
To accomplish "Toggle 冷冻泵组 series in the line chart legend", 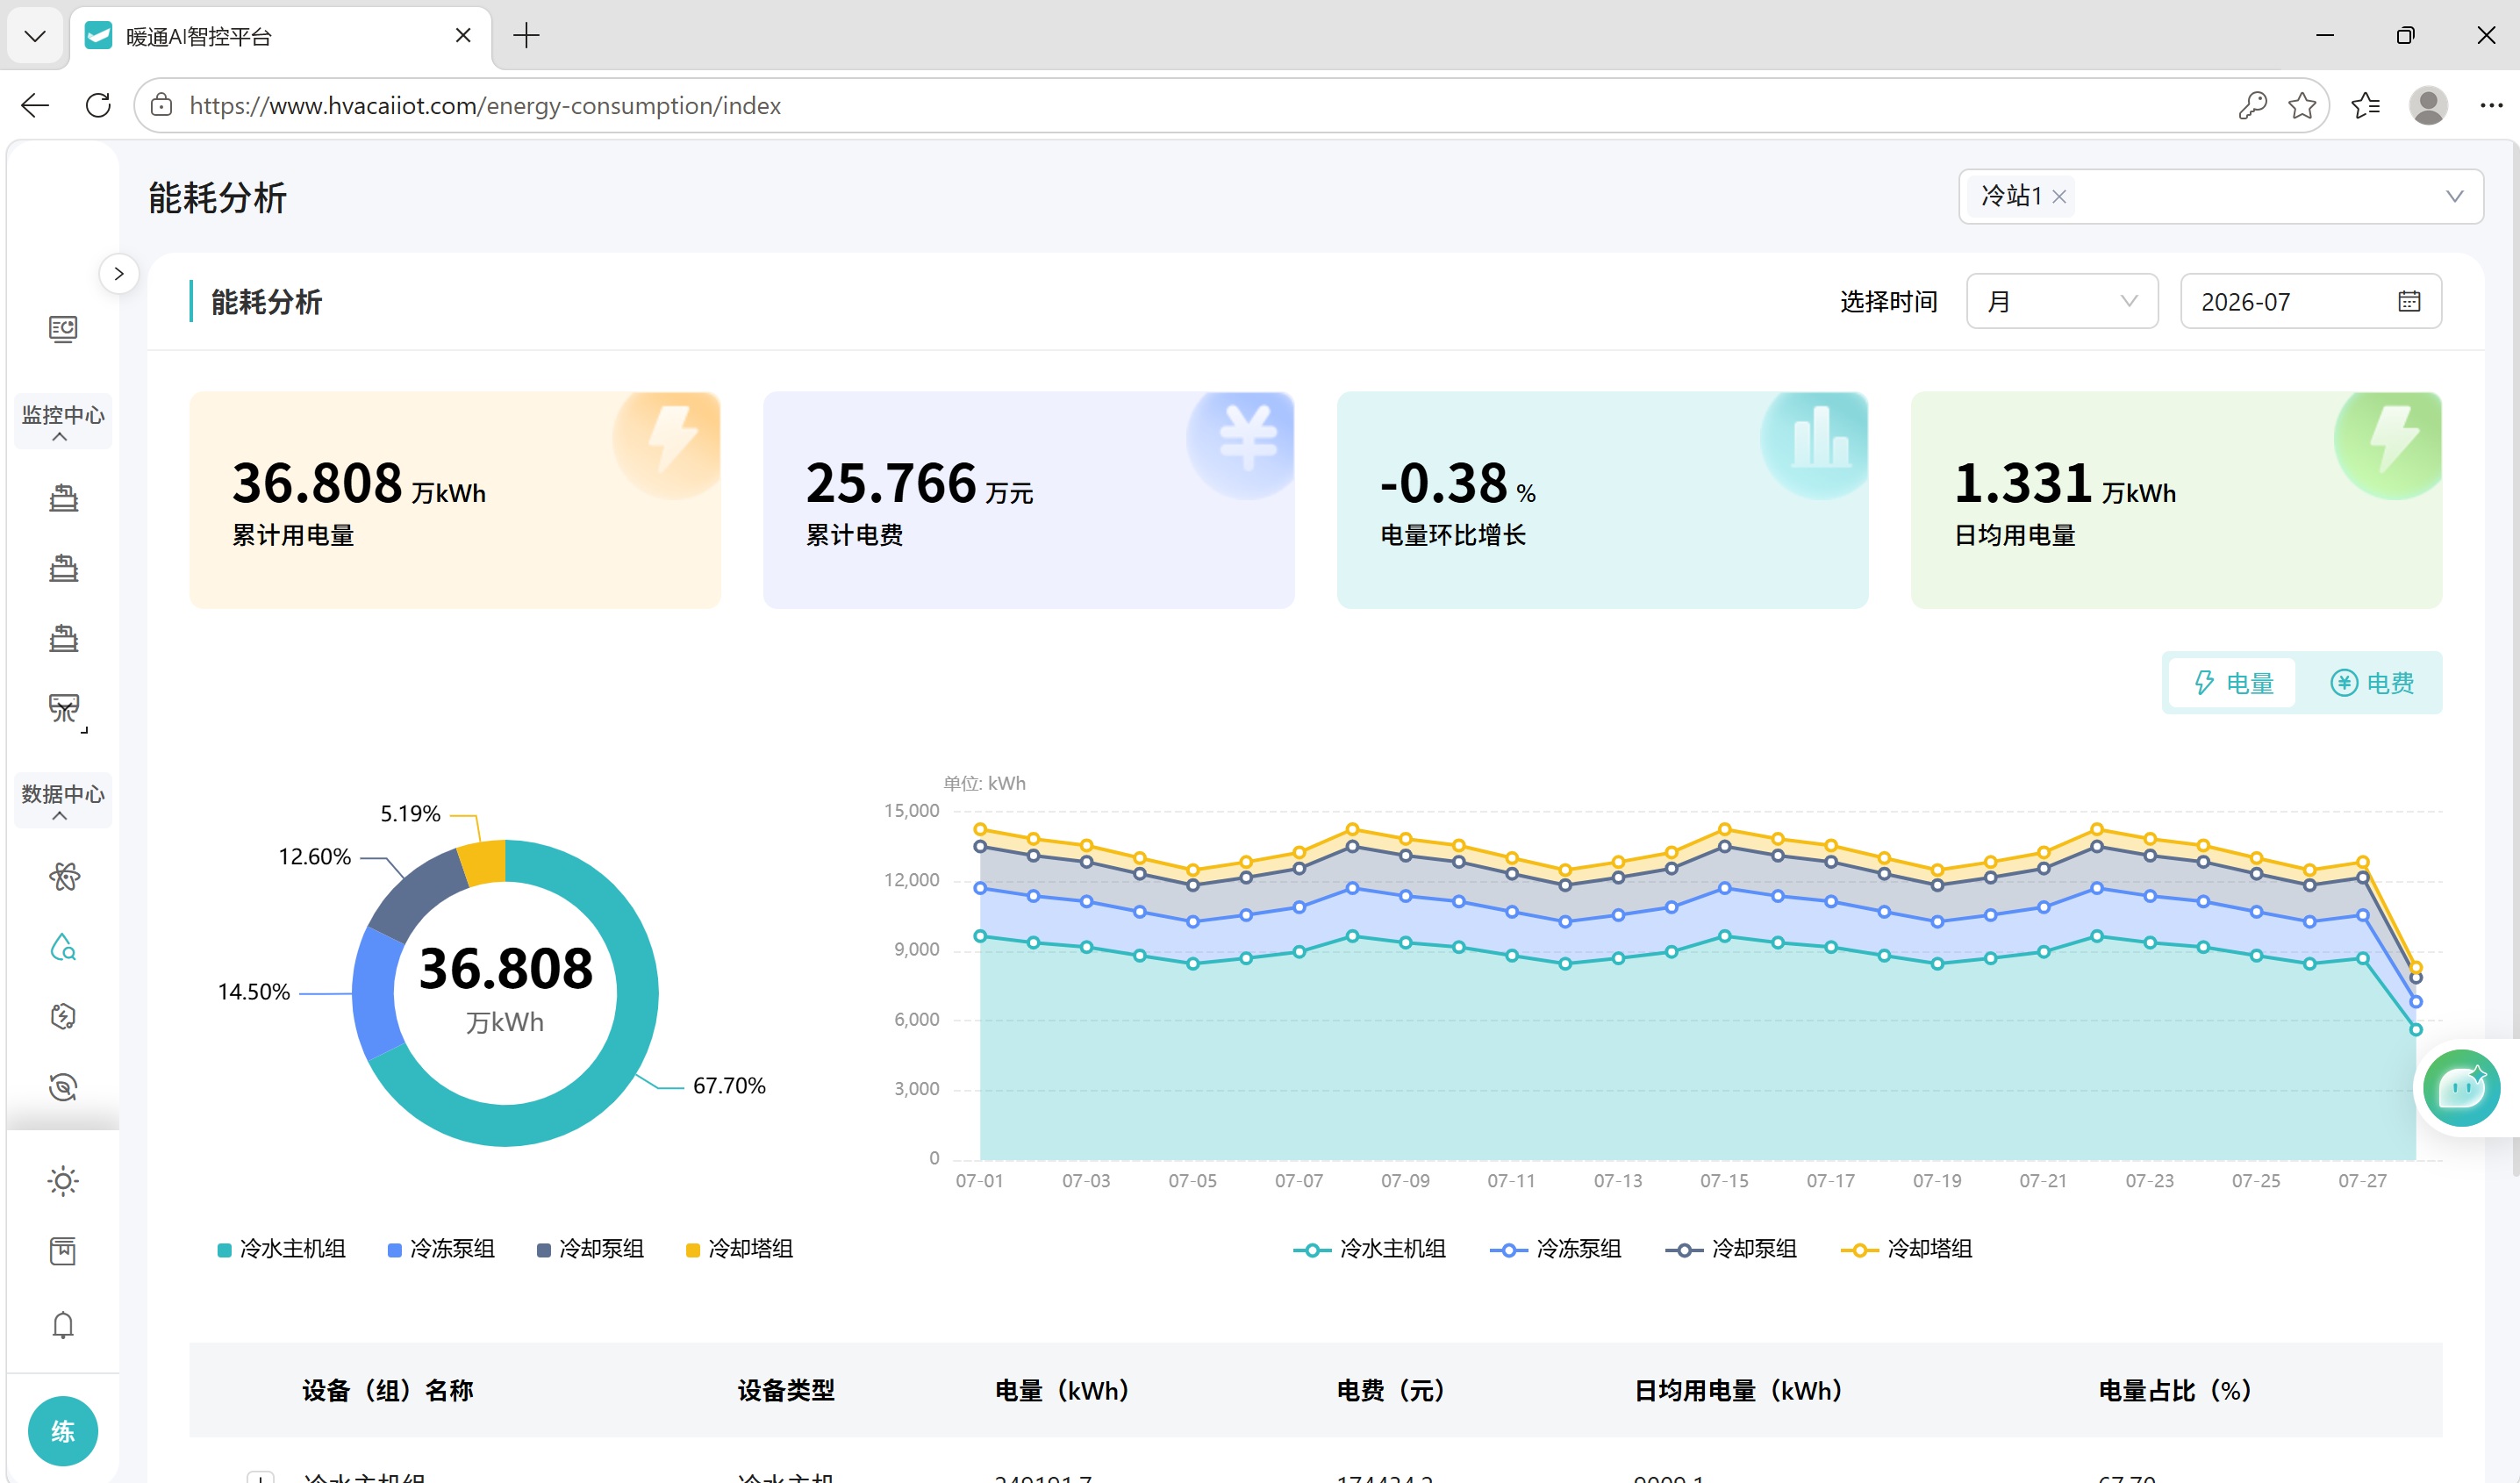I will [x=1555, y=1249].
